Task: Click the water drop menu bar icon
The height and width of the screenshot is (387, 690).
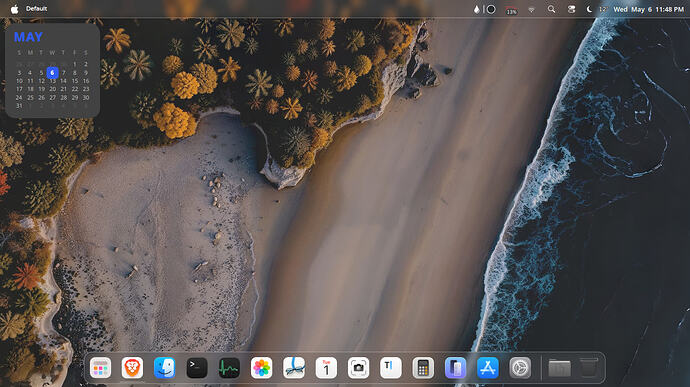Action: [477, 9]
